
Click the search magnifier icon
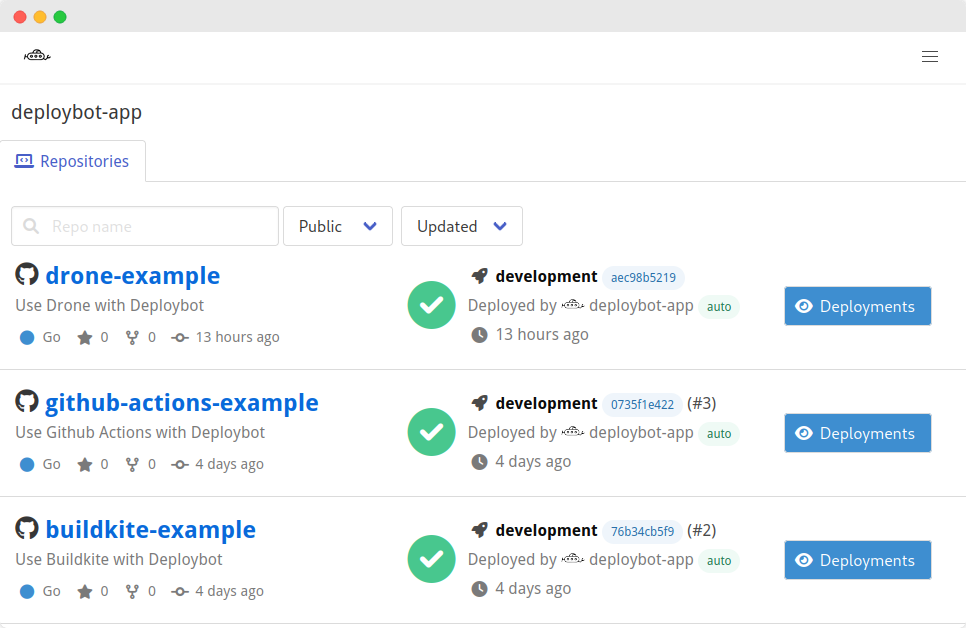31,226
